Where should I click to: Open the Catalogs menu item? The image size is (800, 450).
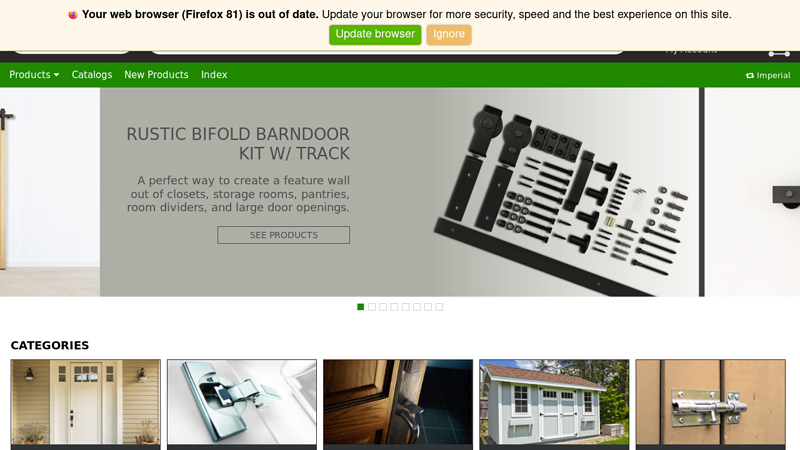(x=92, y=74)
